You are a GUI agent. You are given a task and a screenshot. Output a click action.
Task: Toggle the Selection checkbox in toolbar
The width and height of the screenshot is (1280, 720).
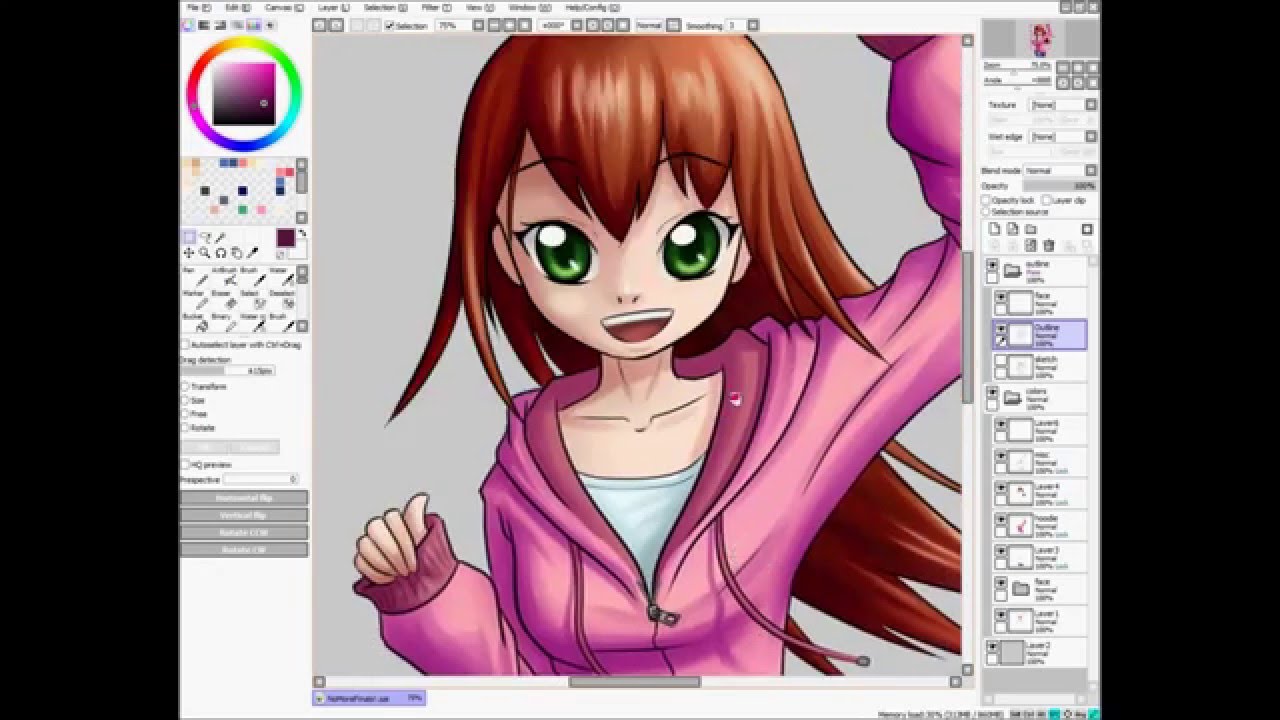click(x=390, y=26)
